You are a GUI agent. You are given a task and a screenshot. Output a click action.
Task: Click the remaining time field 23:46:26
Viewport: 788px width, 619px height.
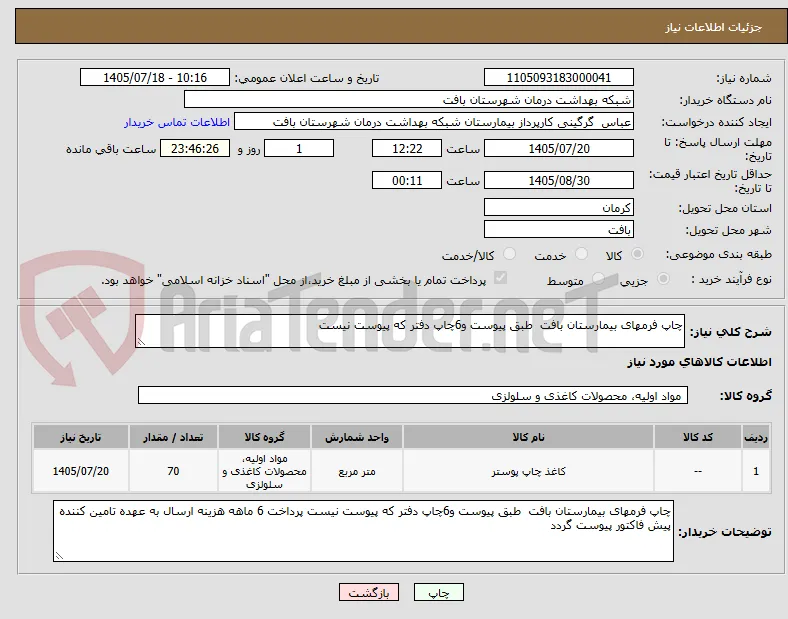pyautogui.click(x=195, y=148)
